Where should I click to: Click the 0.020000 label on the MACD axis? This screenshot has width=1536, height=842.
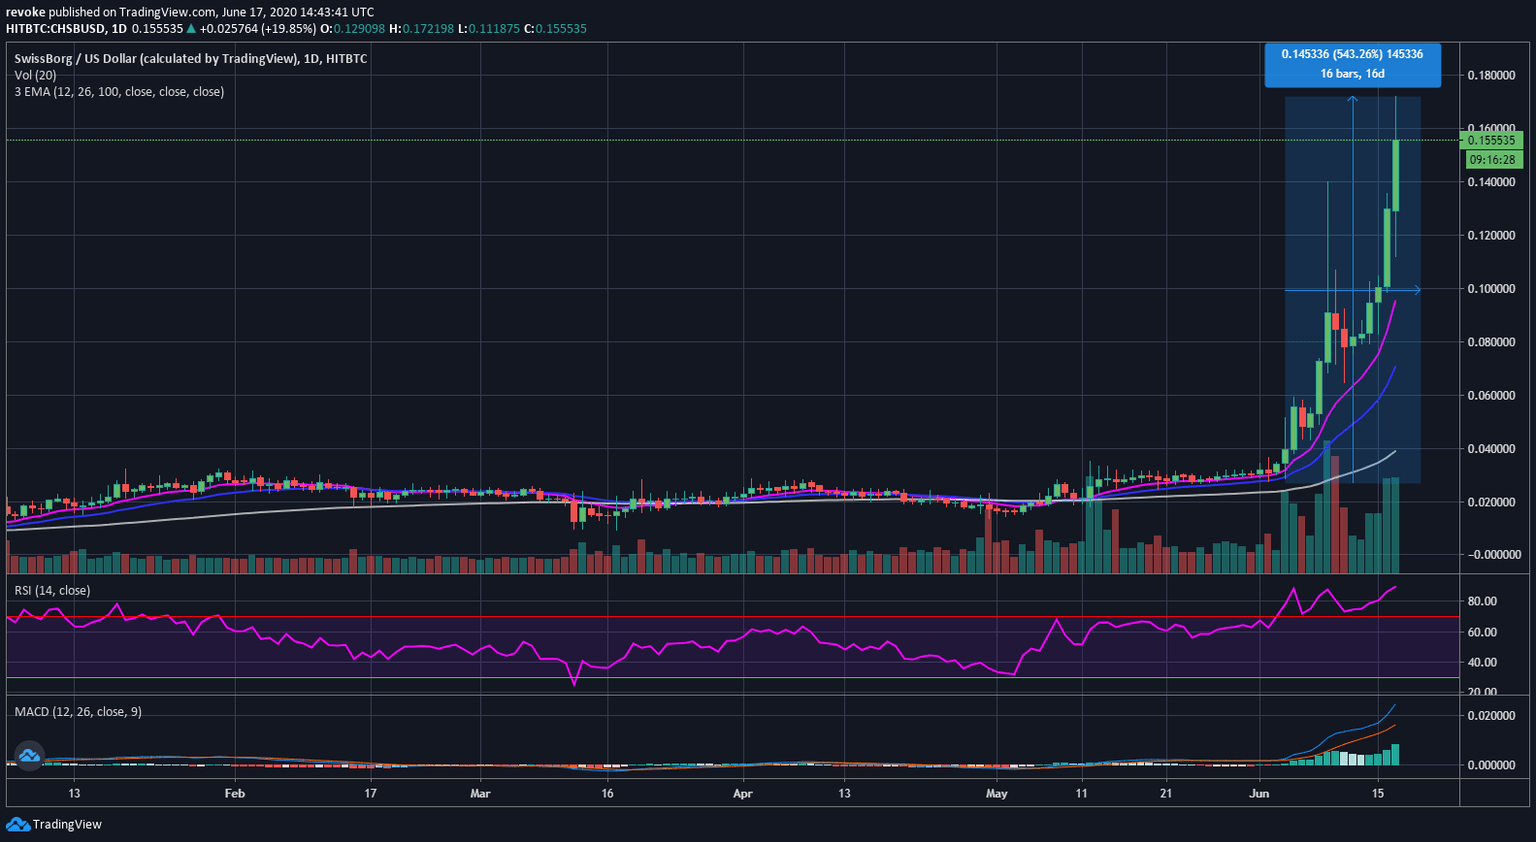pos(1491,716)
